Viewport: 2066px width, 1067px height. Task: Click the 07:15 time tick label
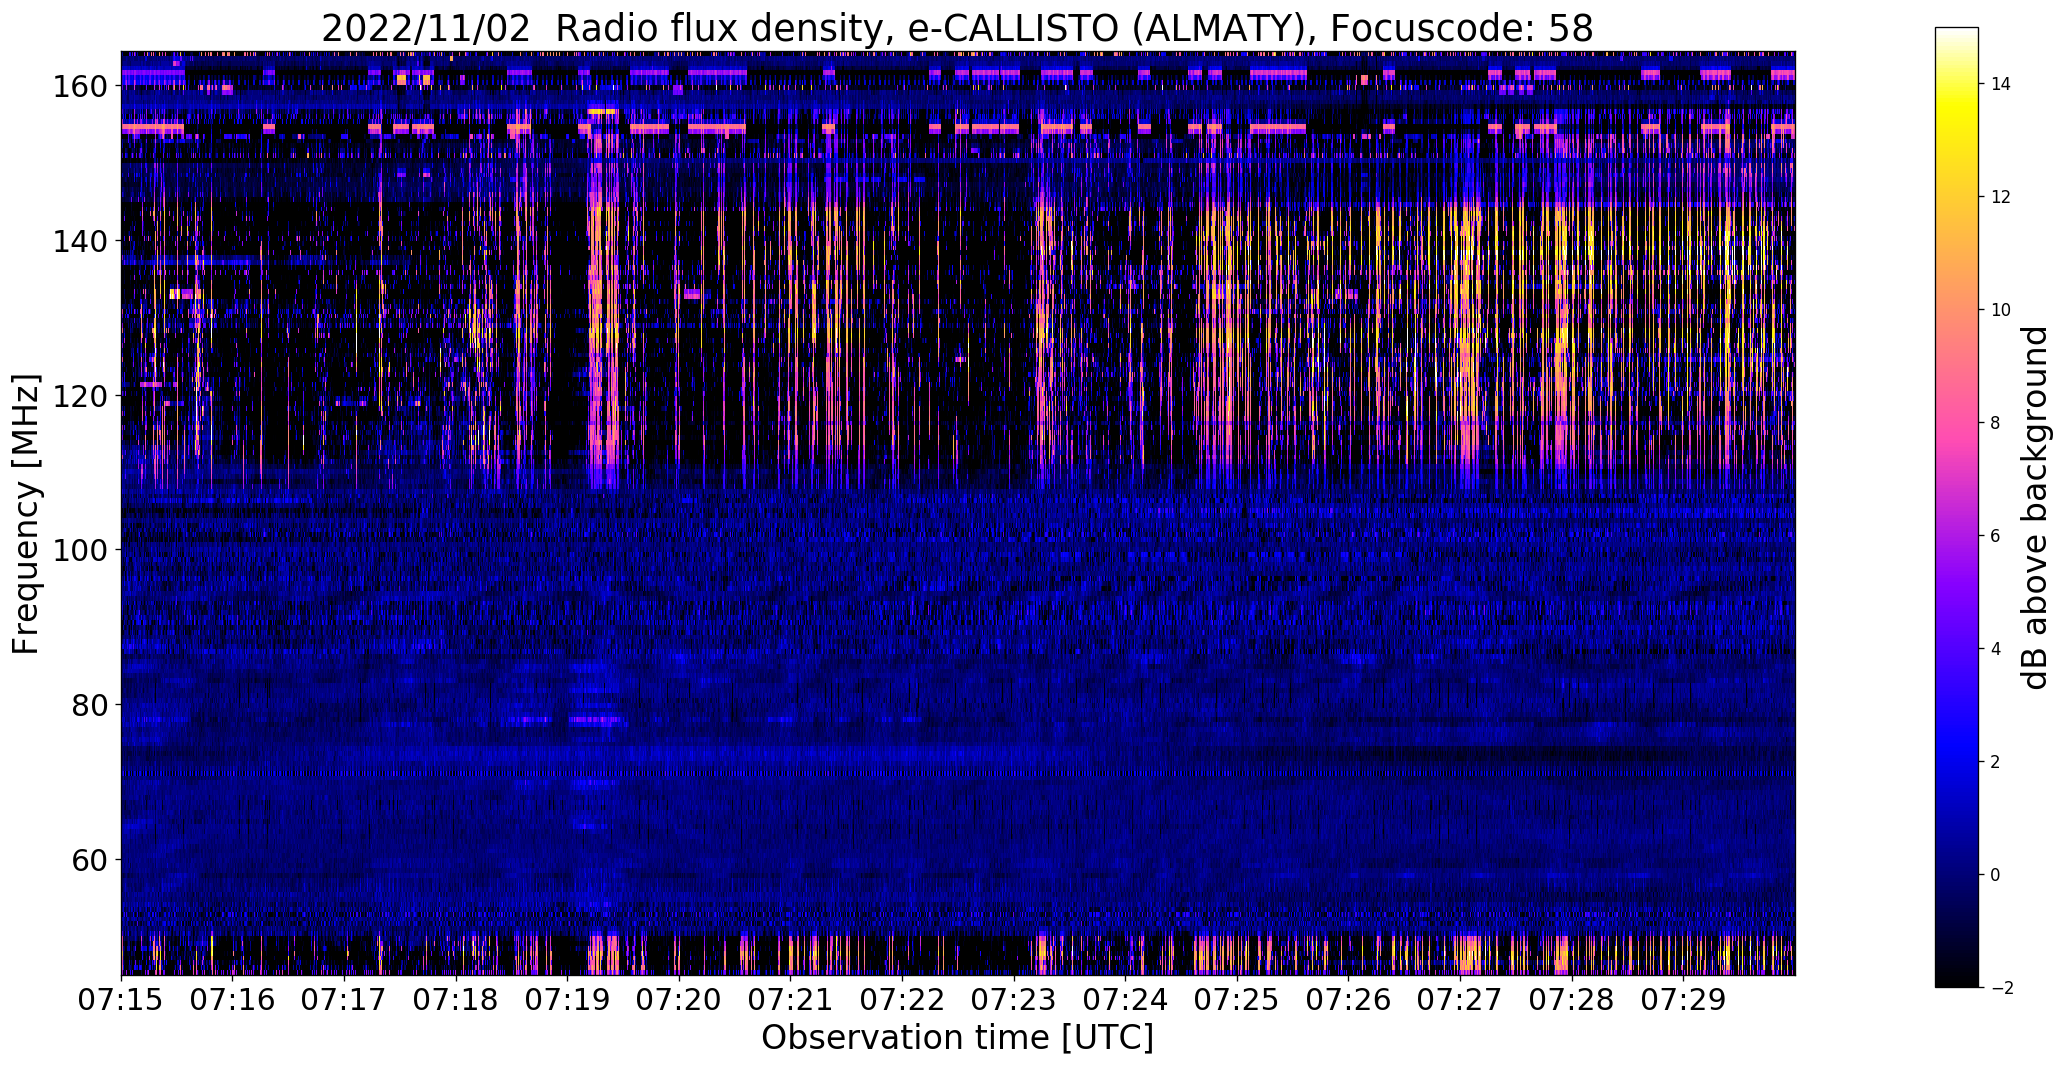(122, 999)
